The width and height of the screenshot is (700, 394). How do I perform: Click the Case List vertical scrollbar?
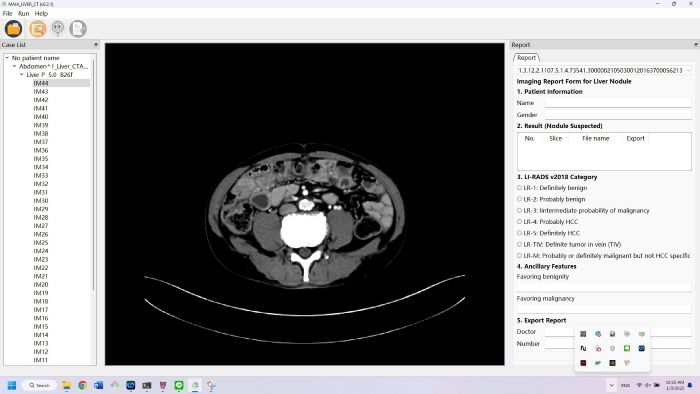click(94, 174)
